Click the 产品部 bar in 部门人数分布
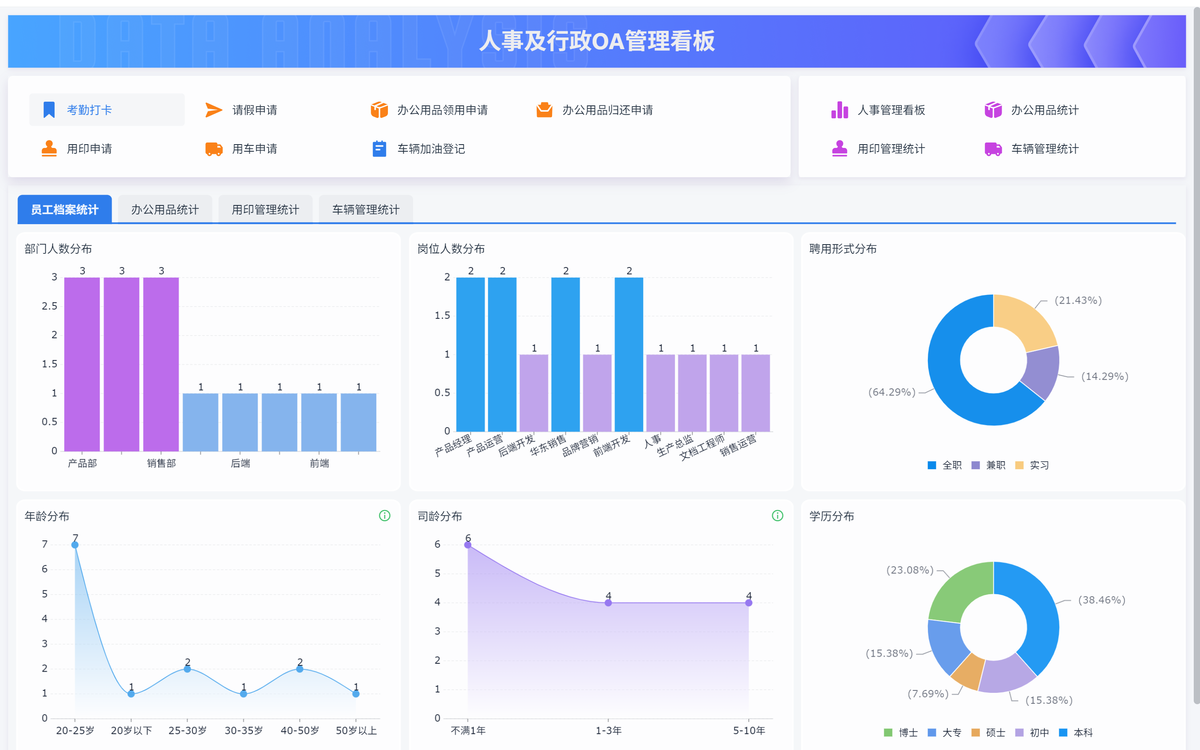The height and width of the screenshot is (750, 1200). (x=82, y=364)
